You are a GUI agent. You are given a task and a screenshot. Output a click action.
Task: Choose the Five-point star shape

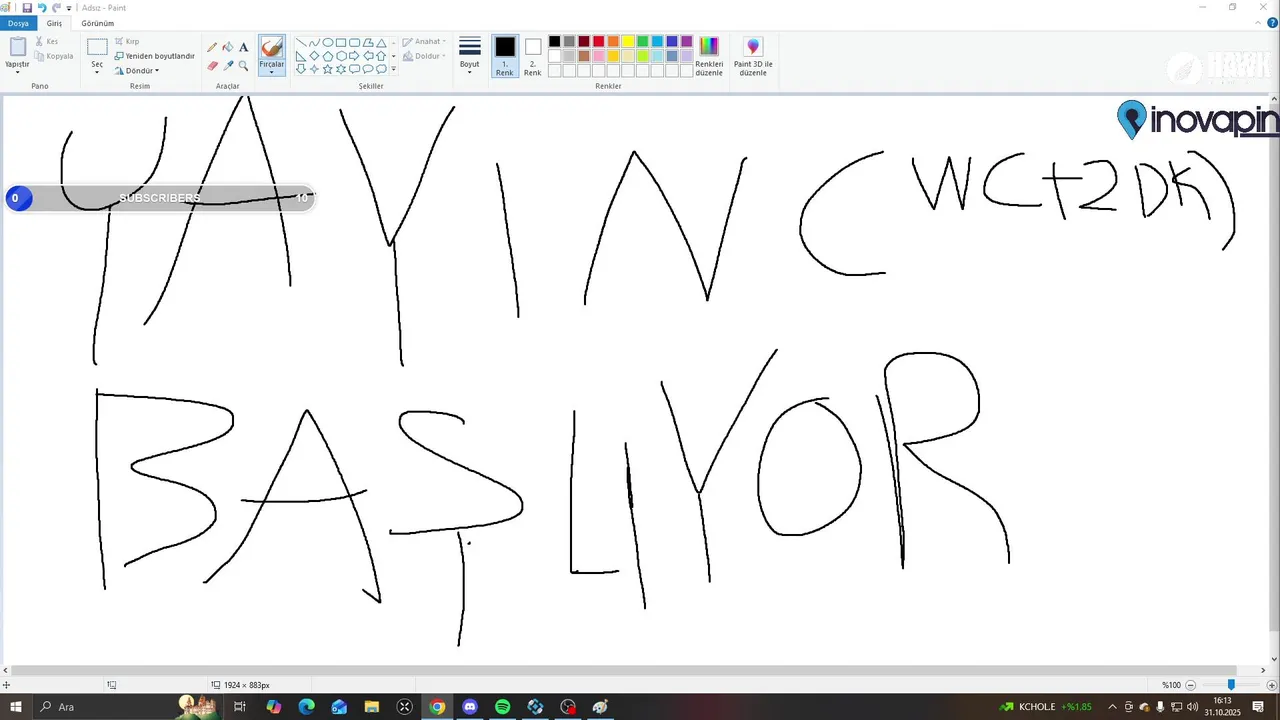point(328,69)
